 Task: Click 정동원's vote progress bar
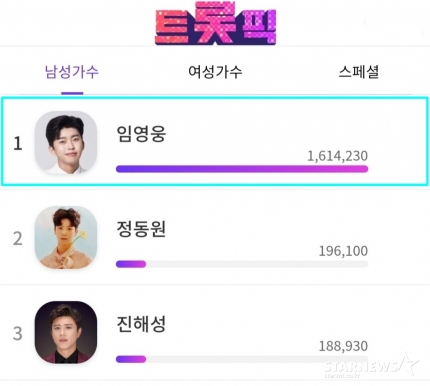242,264
